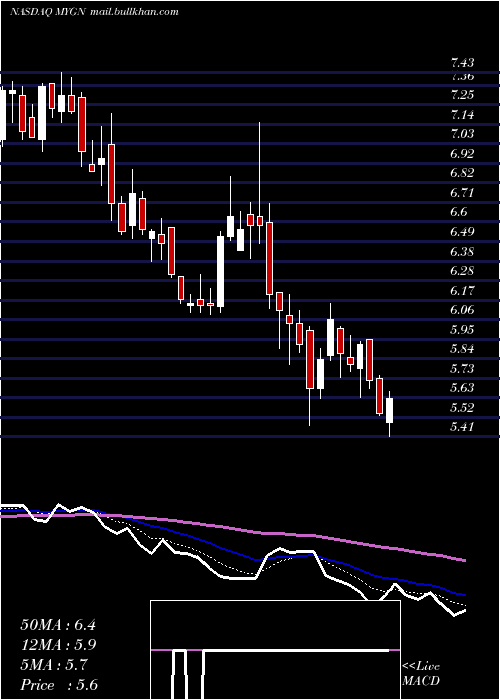
Task: Click the 6.17 price axis label
Action: pyautogui.click(x=462, y=291)
